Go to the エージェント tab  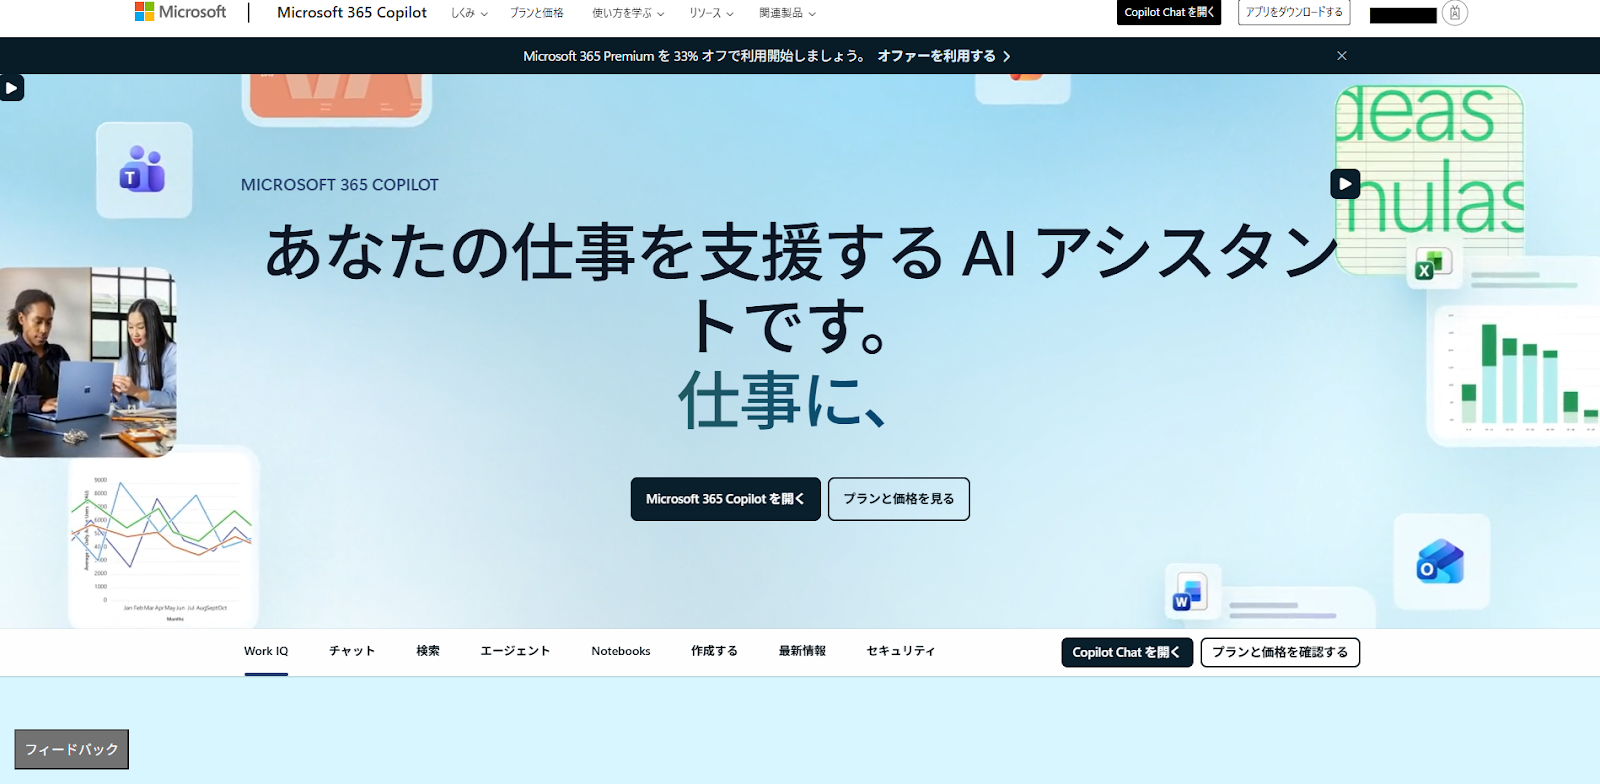[x=515, y=651]
